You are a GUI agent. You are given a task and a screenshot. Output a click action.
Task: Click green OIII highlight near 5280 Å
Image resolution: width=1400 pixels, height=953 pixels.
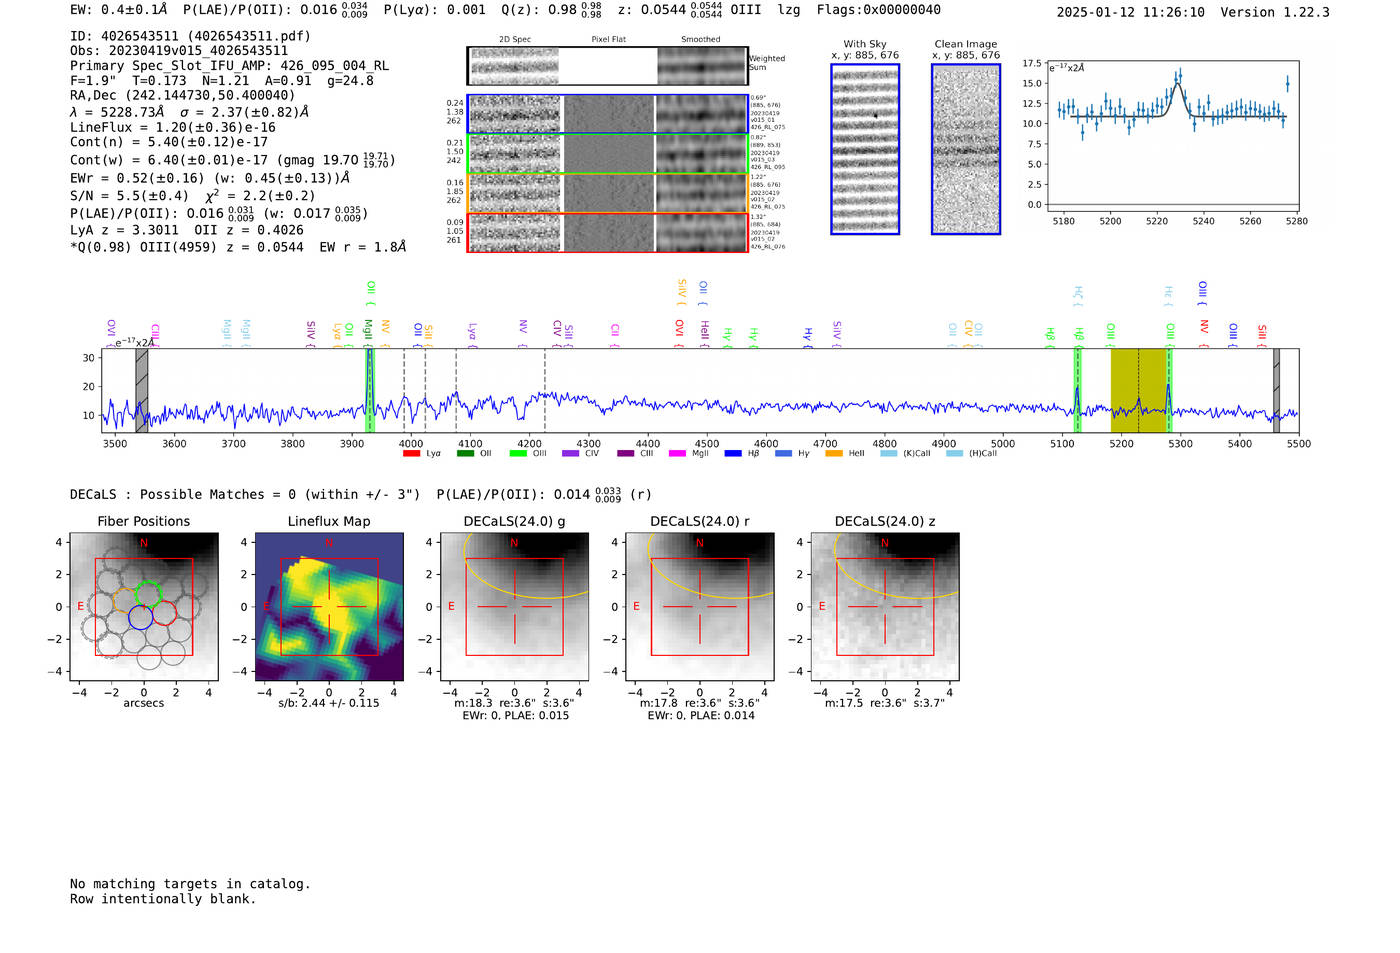click(1168, 390)
